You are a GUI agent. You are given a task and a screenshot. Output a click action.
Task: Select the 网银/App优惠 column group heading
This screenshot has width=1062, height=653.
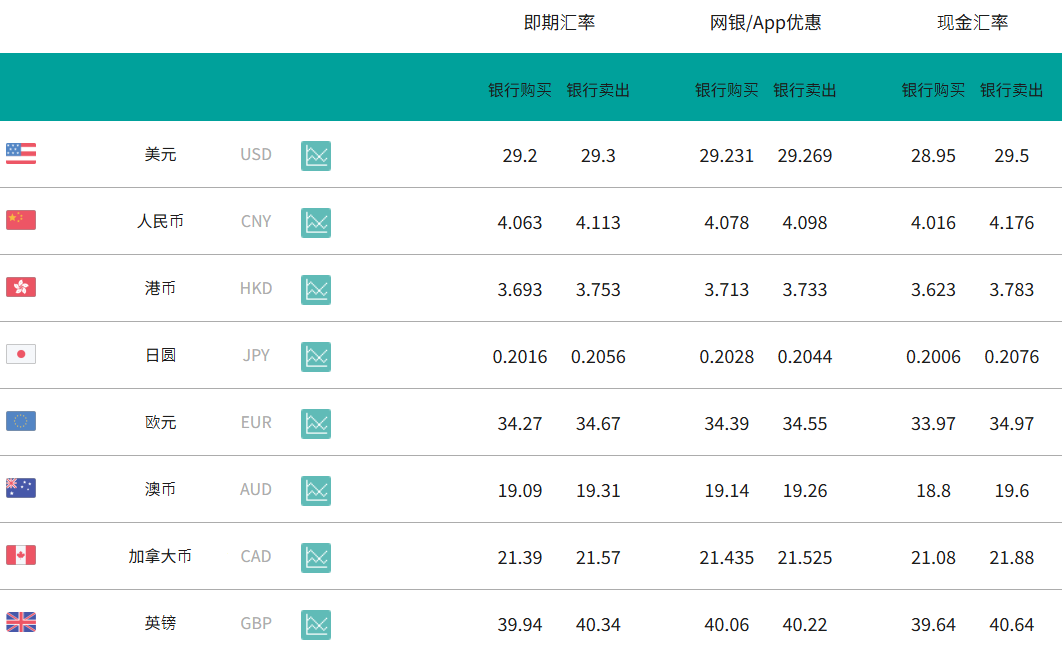[765, 23]
